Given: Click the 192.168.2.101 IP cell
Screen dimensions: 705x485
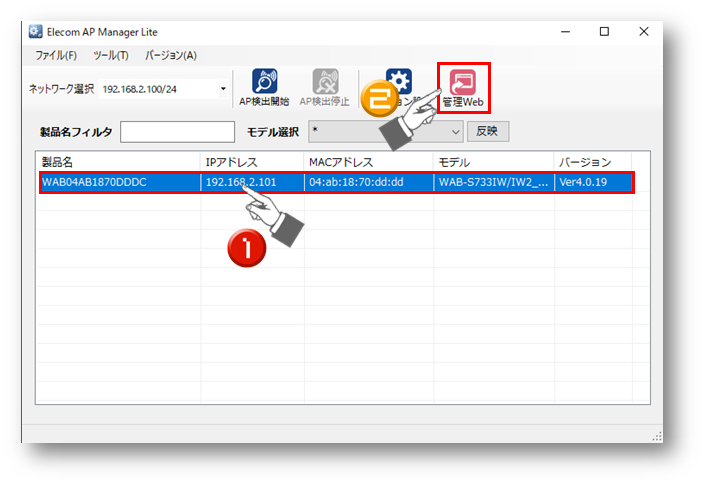Looking at the screenshot, I should point(241,182).
